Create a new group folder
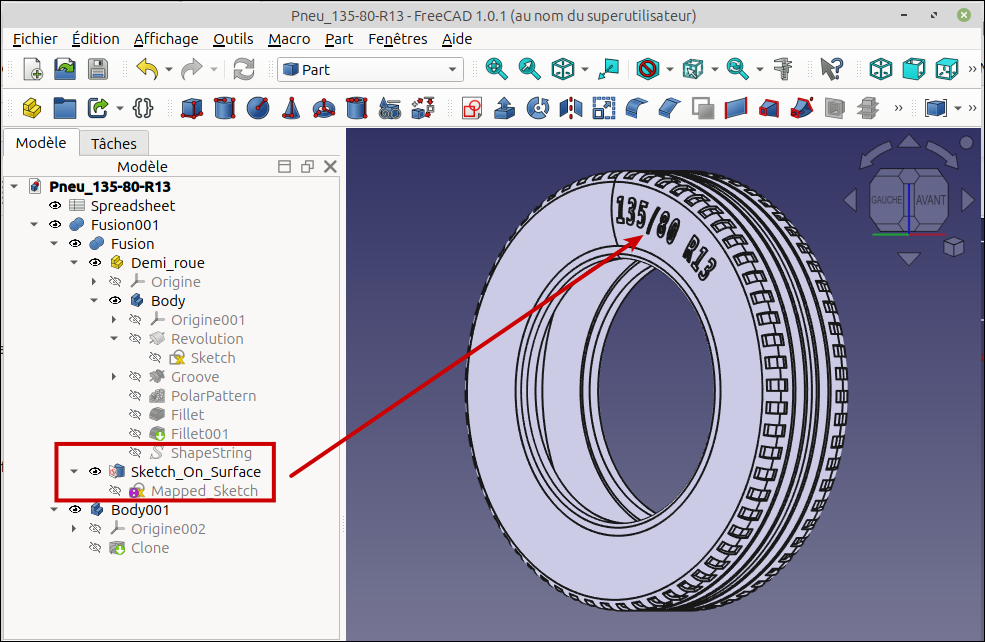Screen dimensions: 985x642 [x=65, y=108]
